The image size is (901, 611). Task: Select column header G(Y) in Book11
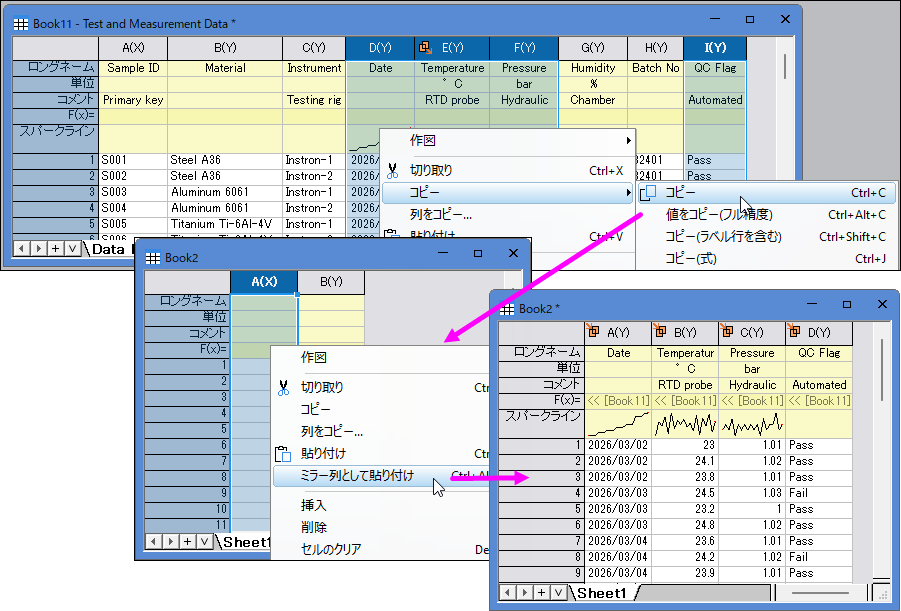(x=593, y=48)
